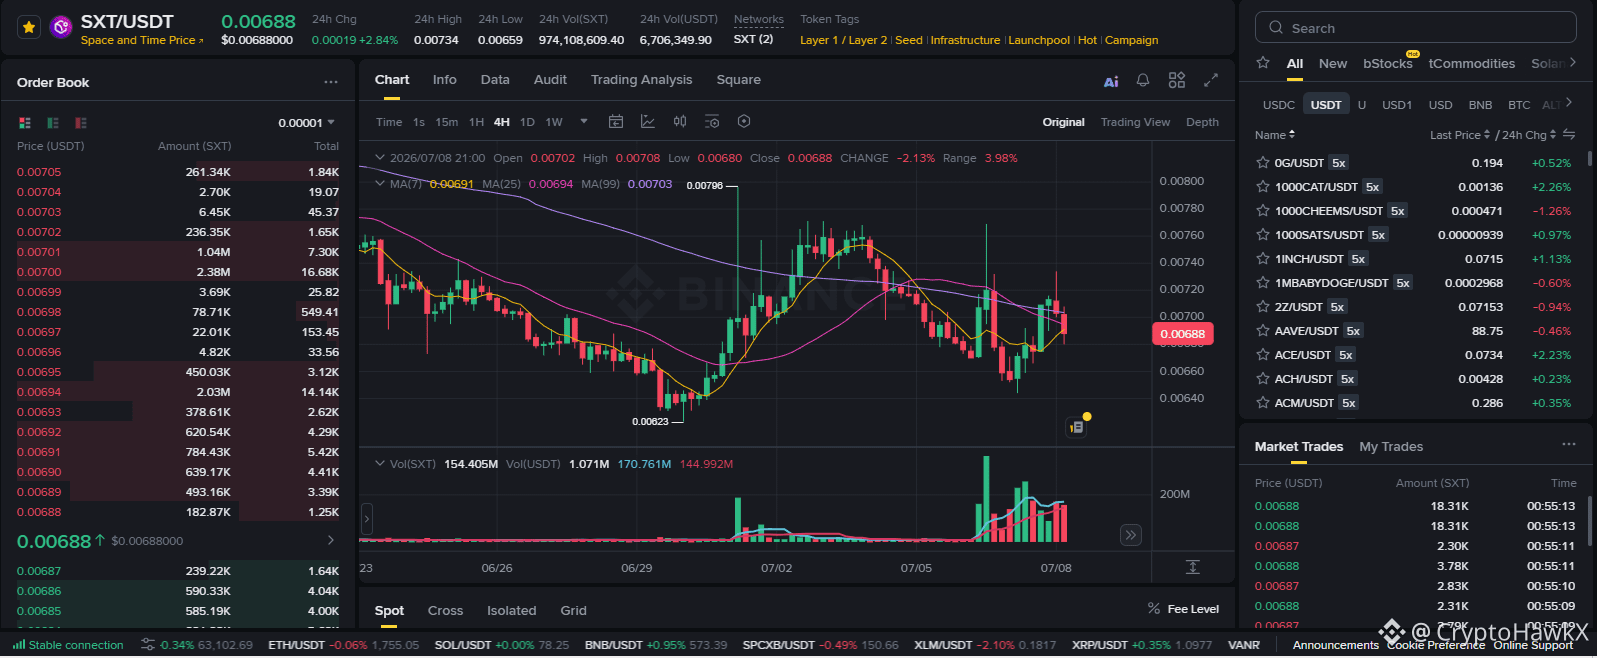Favorite the 1INCH/USDT pair star
1597x658 pixels.
(1263, 259)
